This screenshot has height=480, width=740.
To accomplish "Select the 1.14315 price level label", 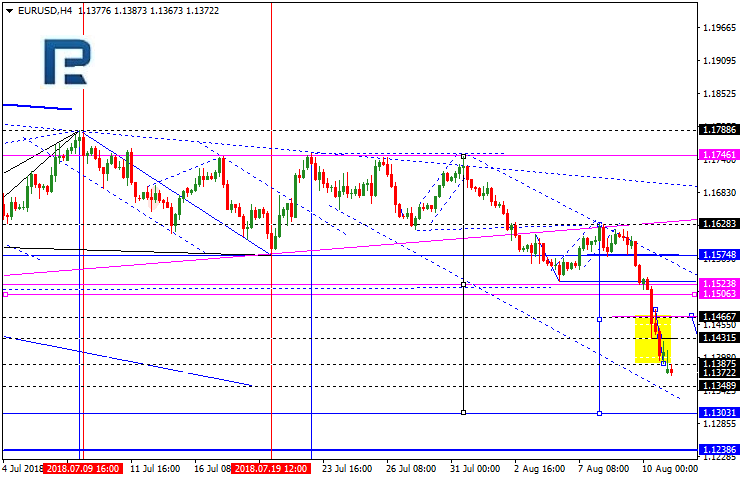I will tap(719, 337).
